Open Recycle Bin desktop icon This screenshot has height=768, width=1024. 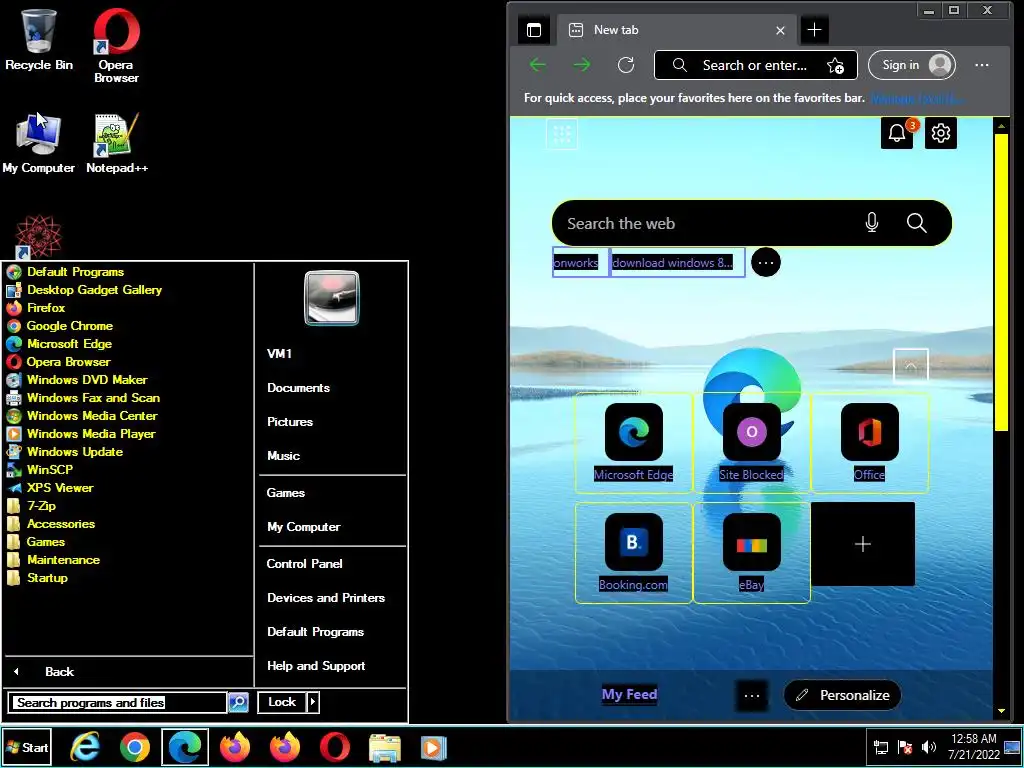coord(39,40)
